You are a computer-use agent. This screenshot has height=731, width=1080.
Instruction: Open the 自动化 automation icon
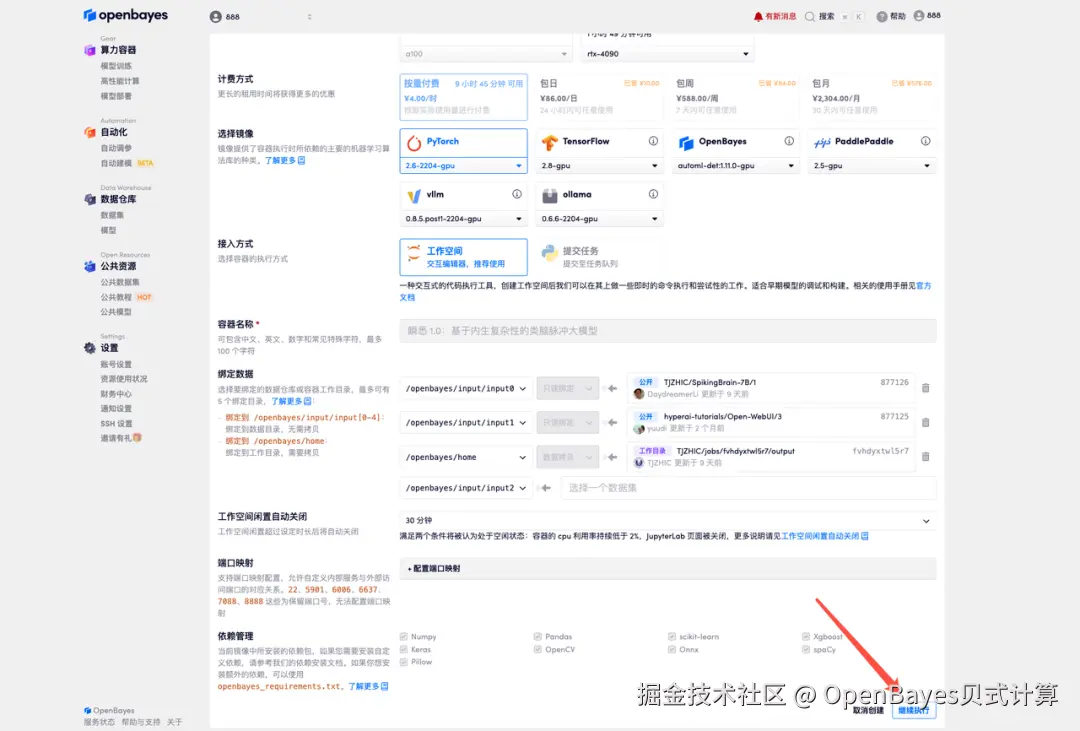click(x=90, y=132)
